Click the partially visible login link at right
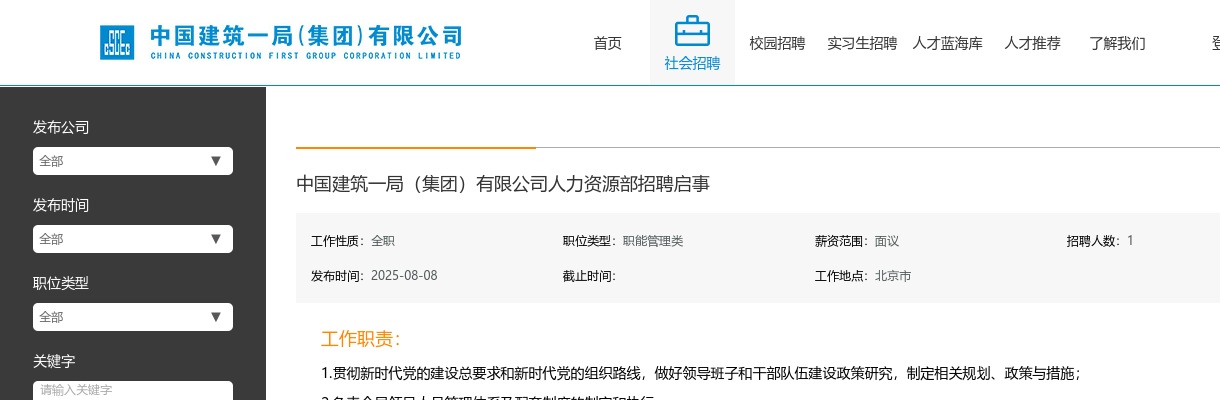The image size is (1220, 400). pyautogui.click(x=1214, y=43)
